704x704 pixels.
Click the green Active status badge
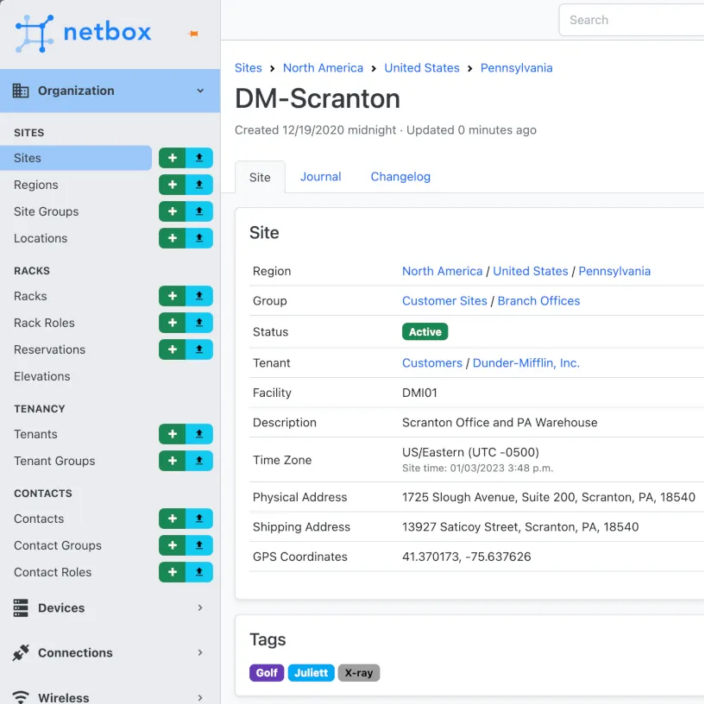tap(425, 332)
